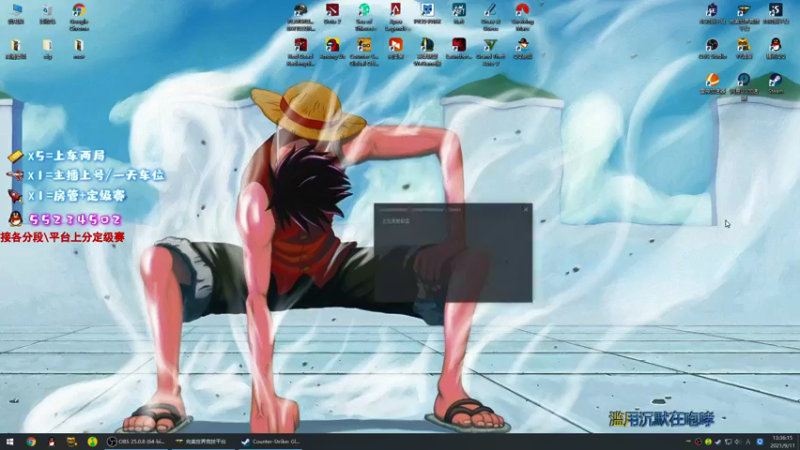Select the UU accelerator shortcut beside Steam

pyautogui.click(x=744, y=86)
